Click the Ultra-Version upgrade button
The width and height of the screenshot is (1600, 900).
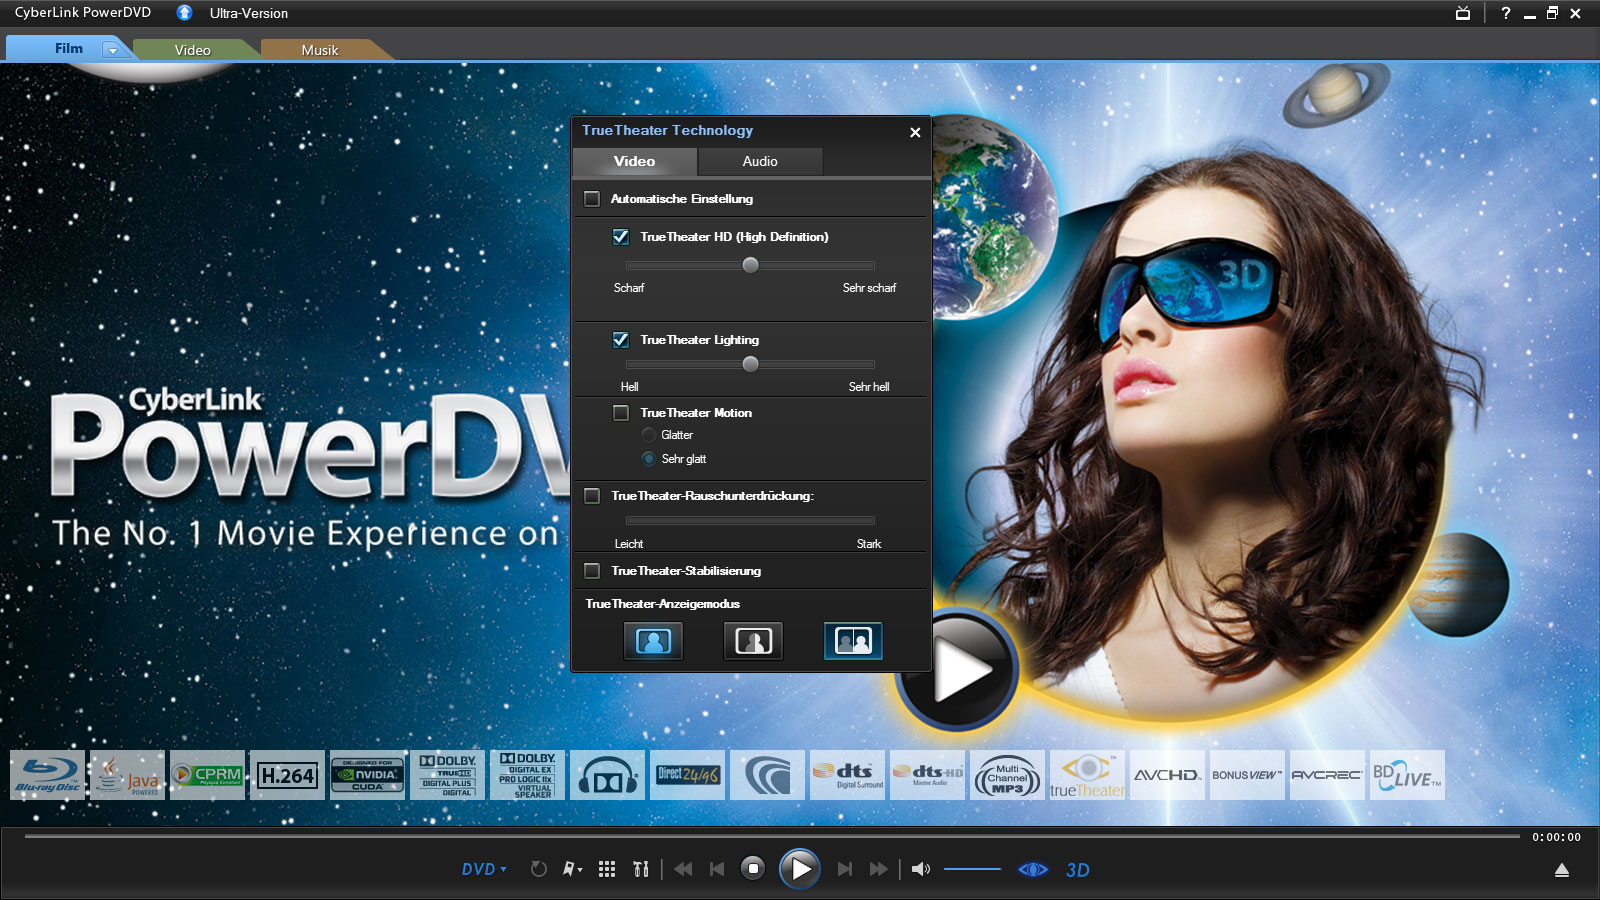coord(184,13)
